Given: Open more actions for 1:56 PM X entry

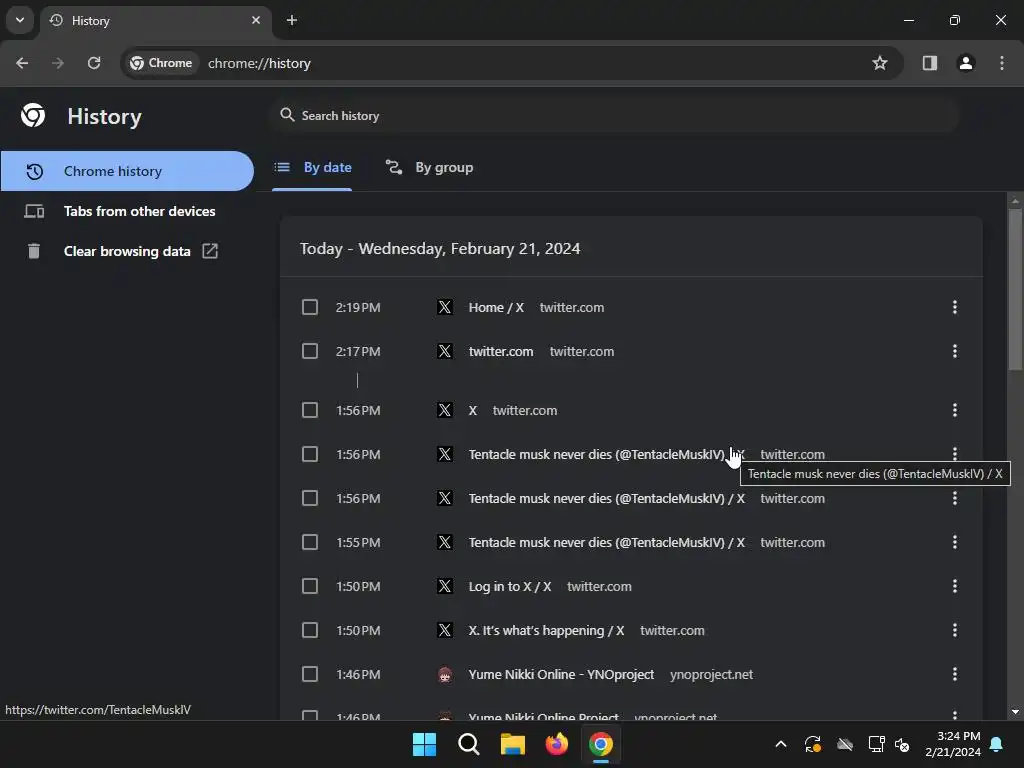Looking at the screenshot, I should tap(955, 410).
